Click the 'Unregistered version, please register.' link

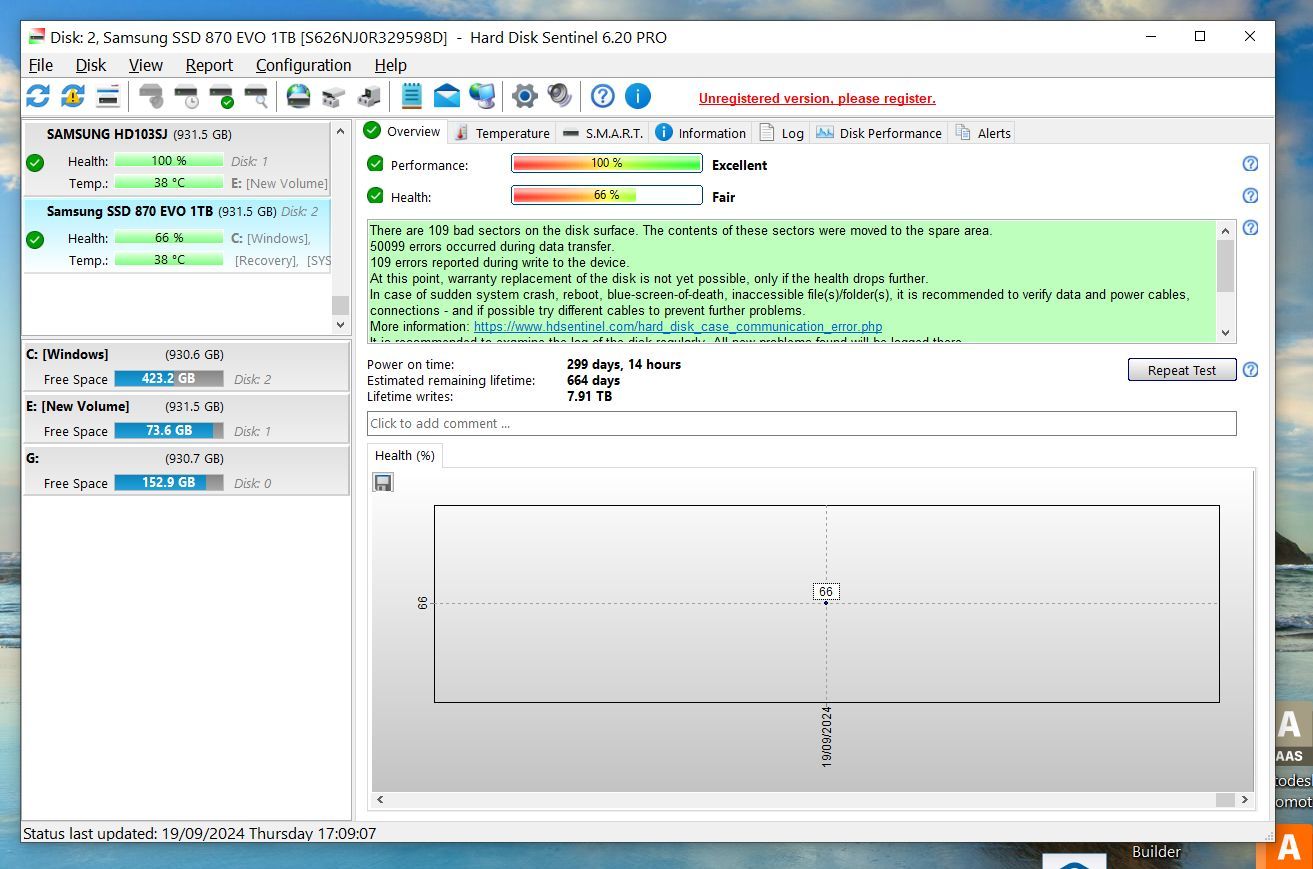817,98
